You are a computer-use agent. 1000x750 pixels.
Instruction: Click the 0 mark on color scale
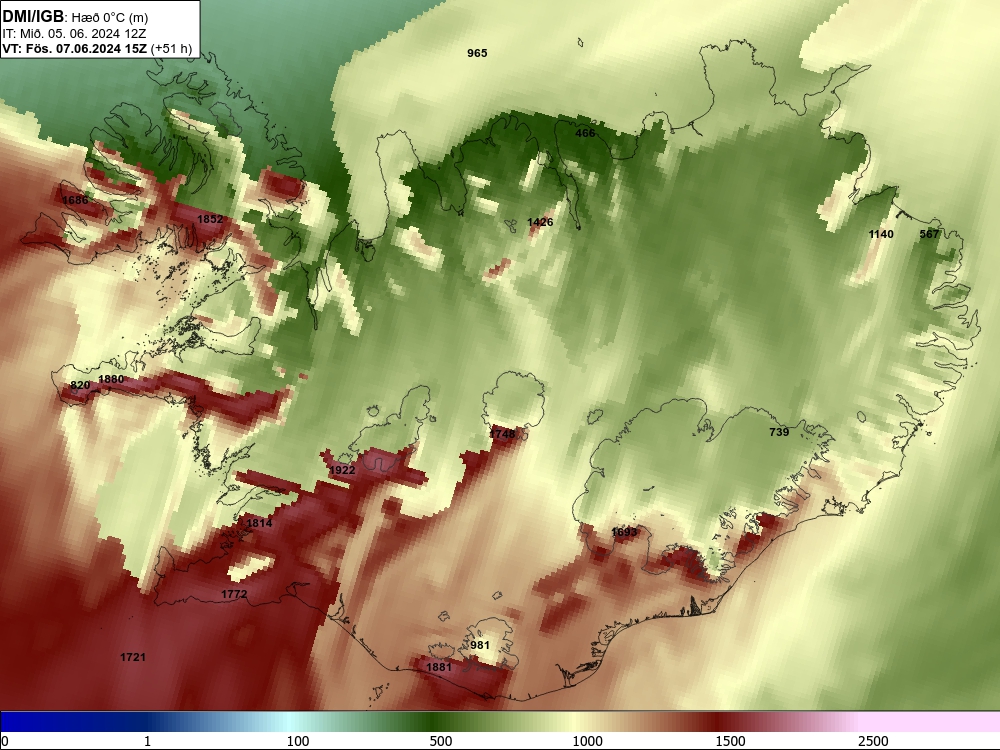point(5,740)
